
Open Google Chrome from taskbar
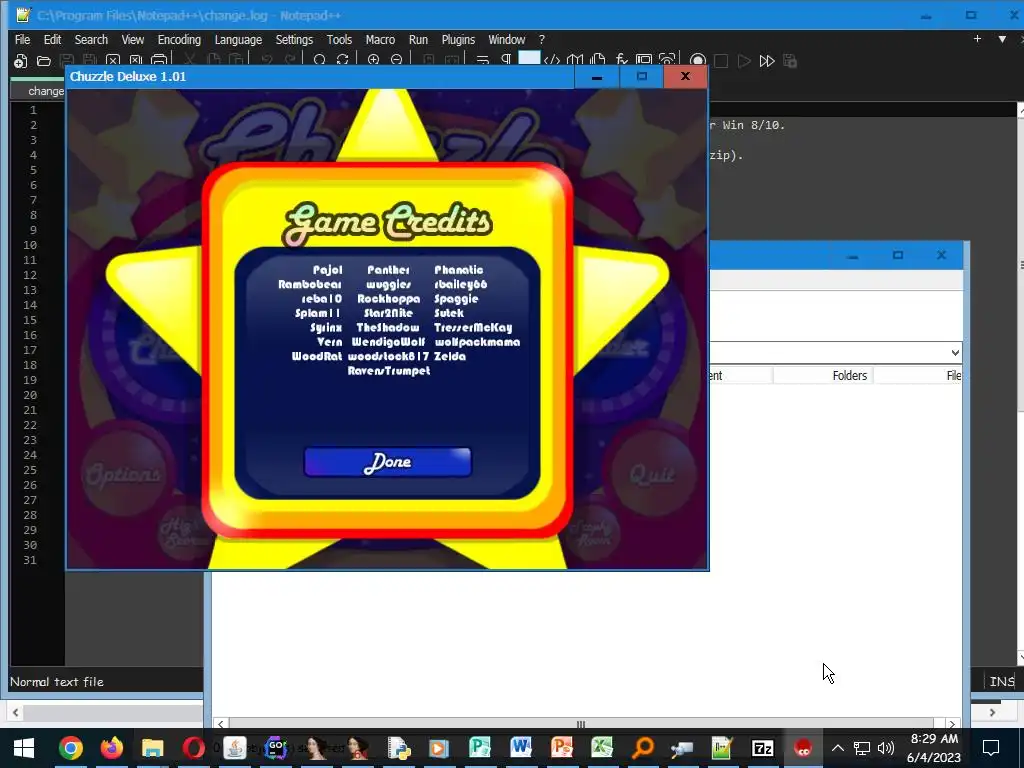(71, 748)
